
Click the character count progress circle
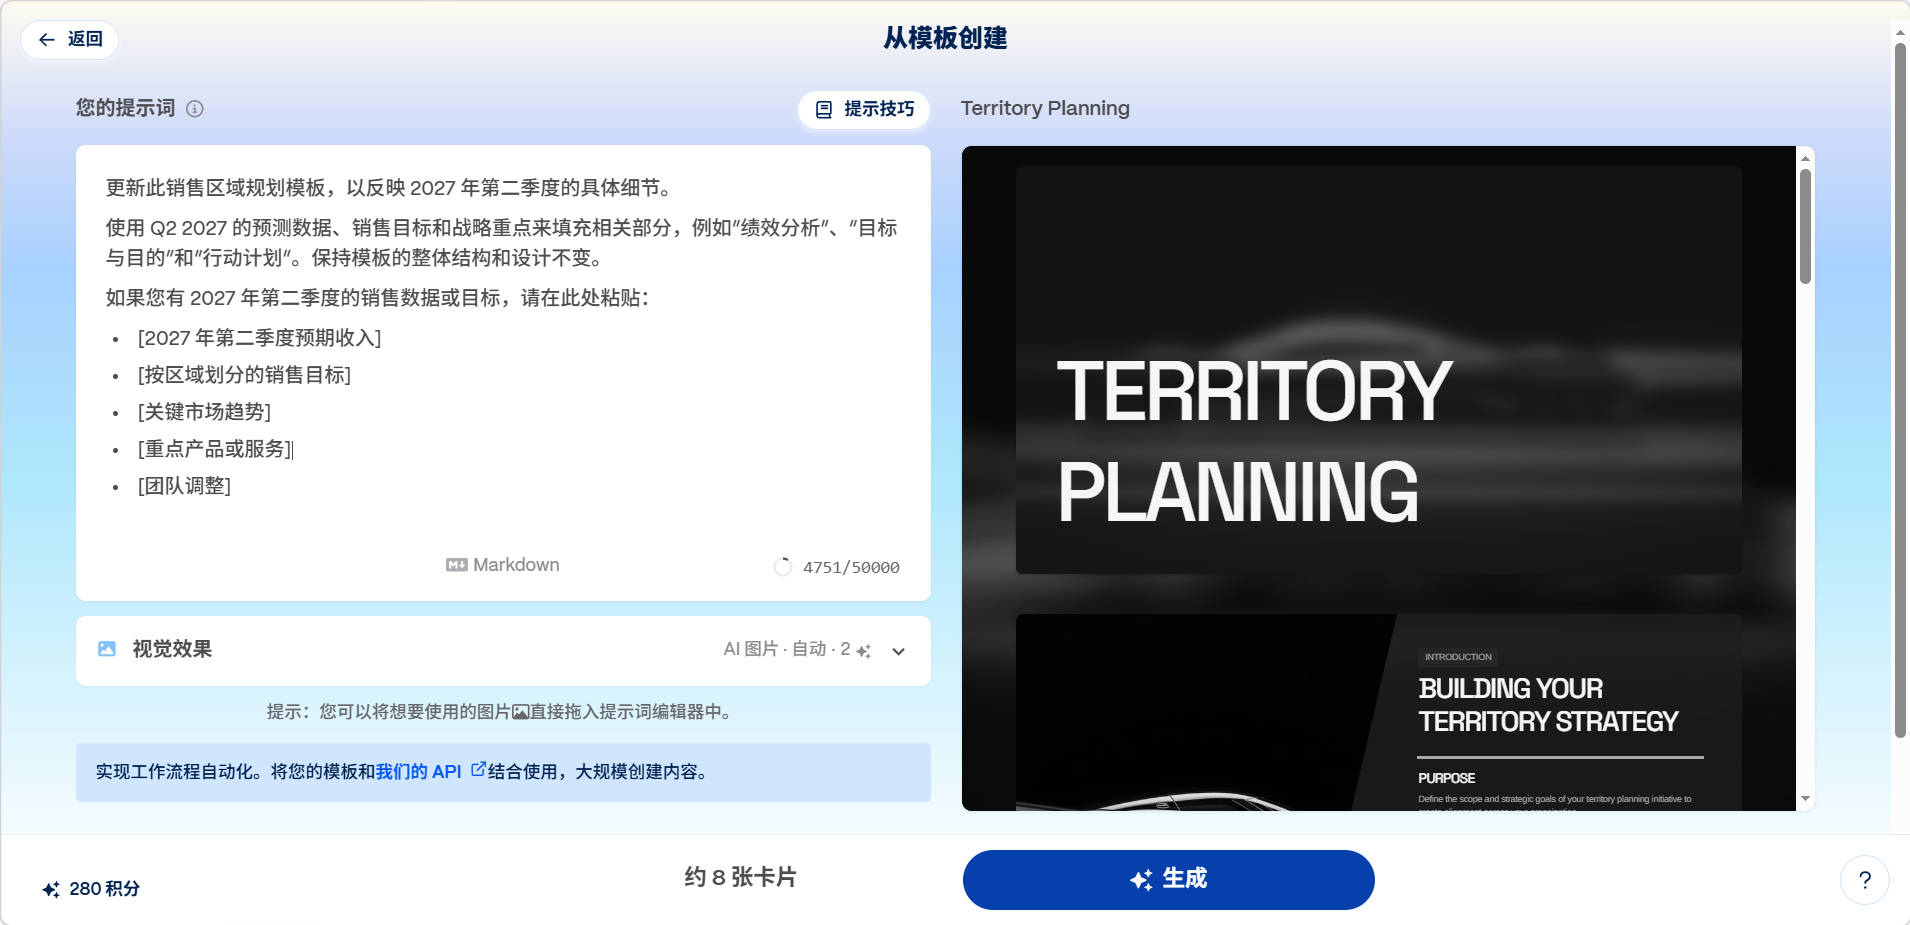click(783, 567)
